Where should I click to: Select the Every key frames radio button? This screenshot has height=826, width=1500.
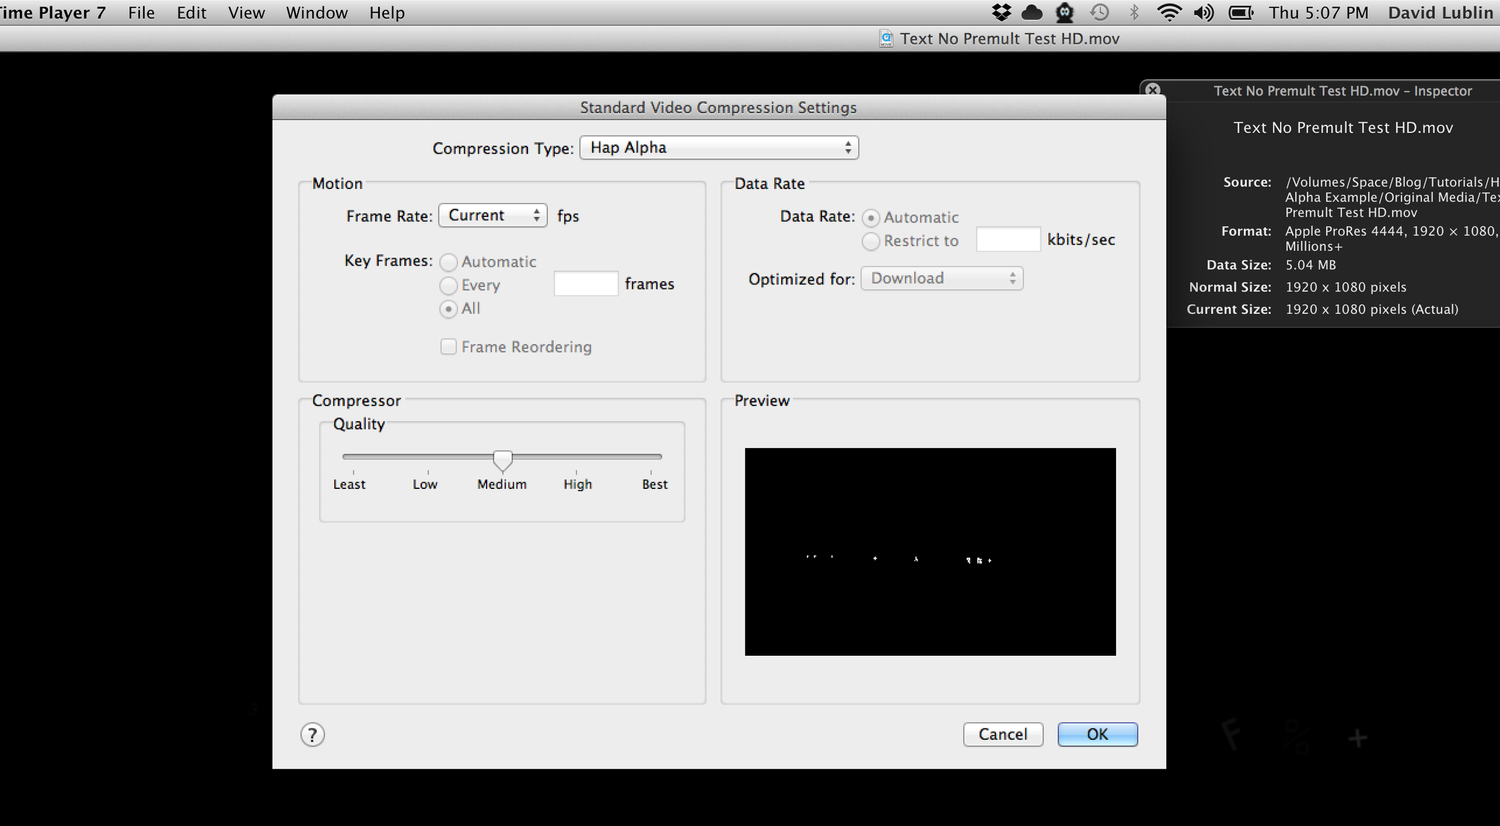coord(448,285)
